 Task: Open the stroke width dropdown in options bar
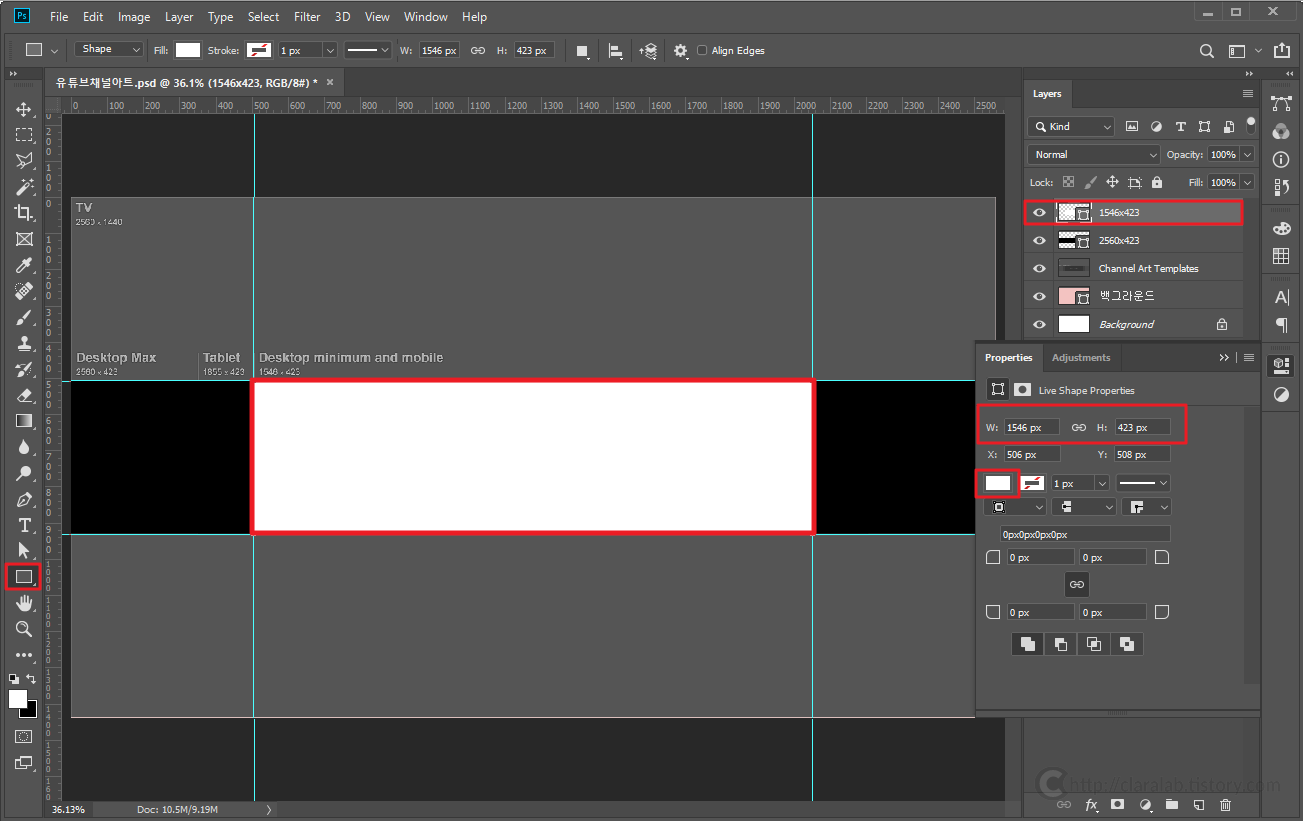[330, 50]
